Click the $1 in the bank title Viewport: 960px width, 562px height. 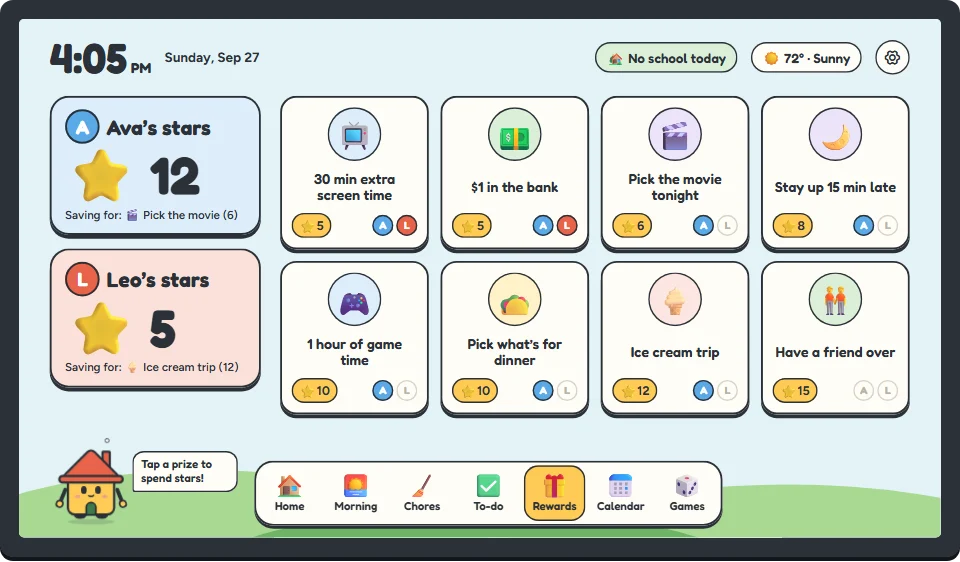pos(514,187)
